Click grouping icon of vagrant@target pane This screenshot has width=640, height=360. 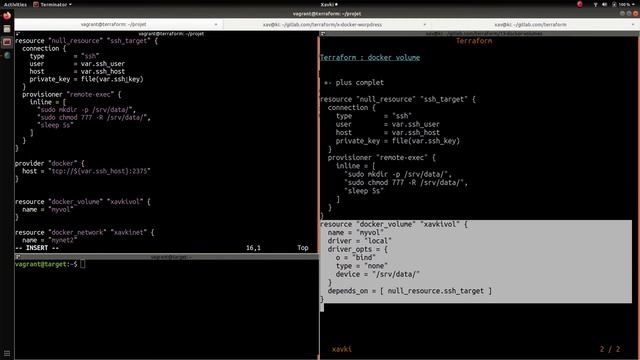18,257
